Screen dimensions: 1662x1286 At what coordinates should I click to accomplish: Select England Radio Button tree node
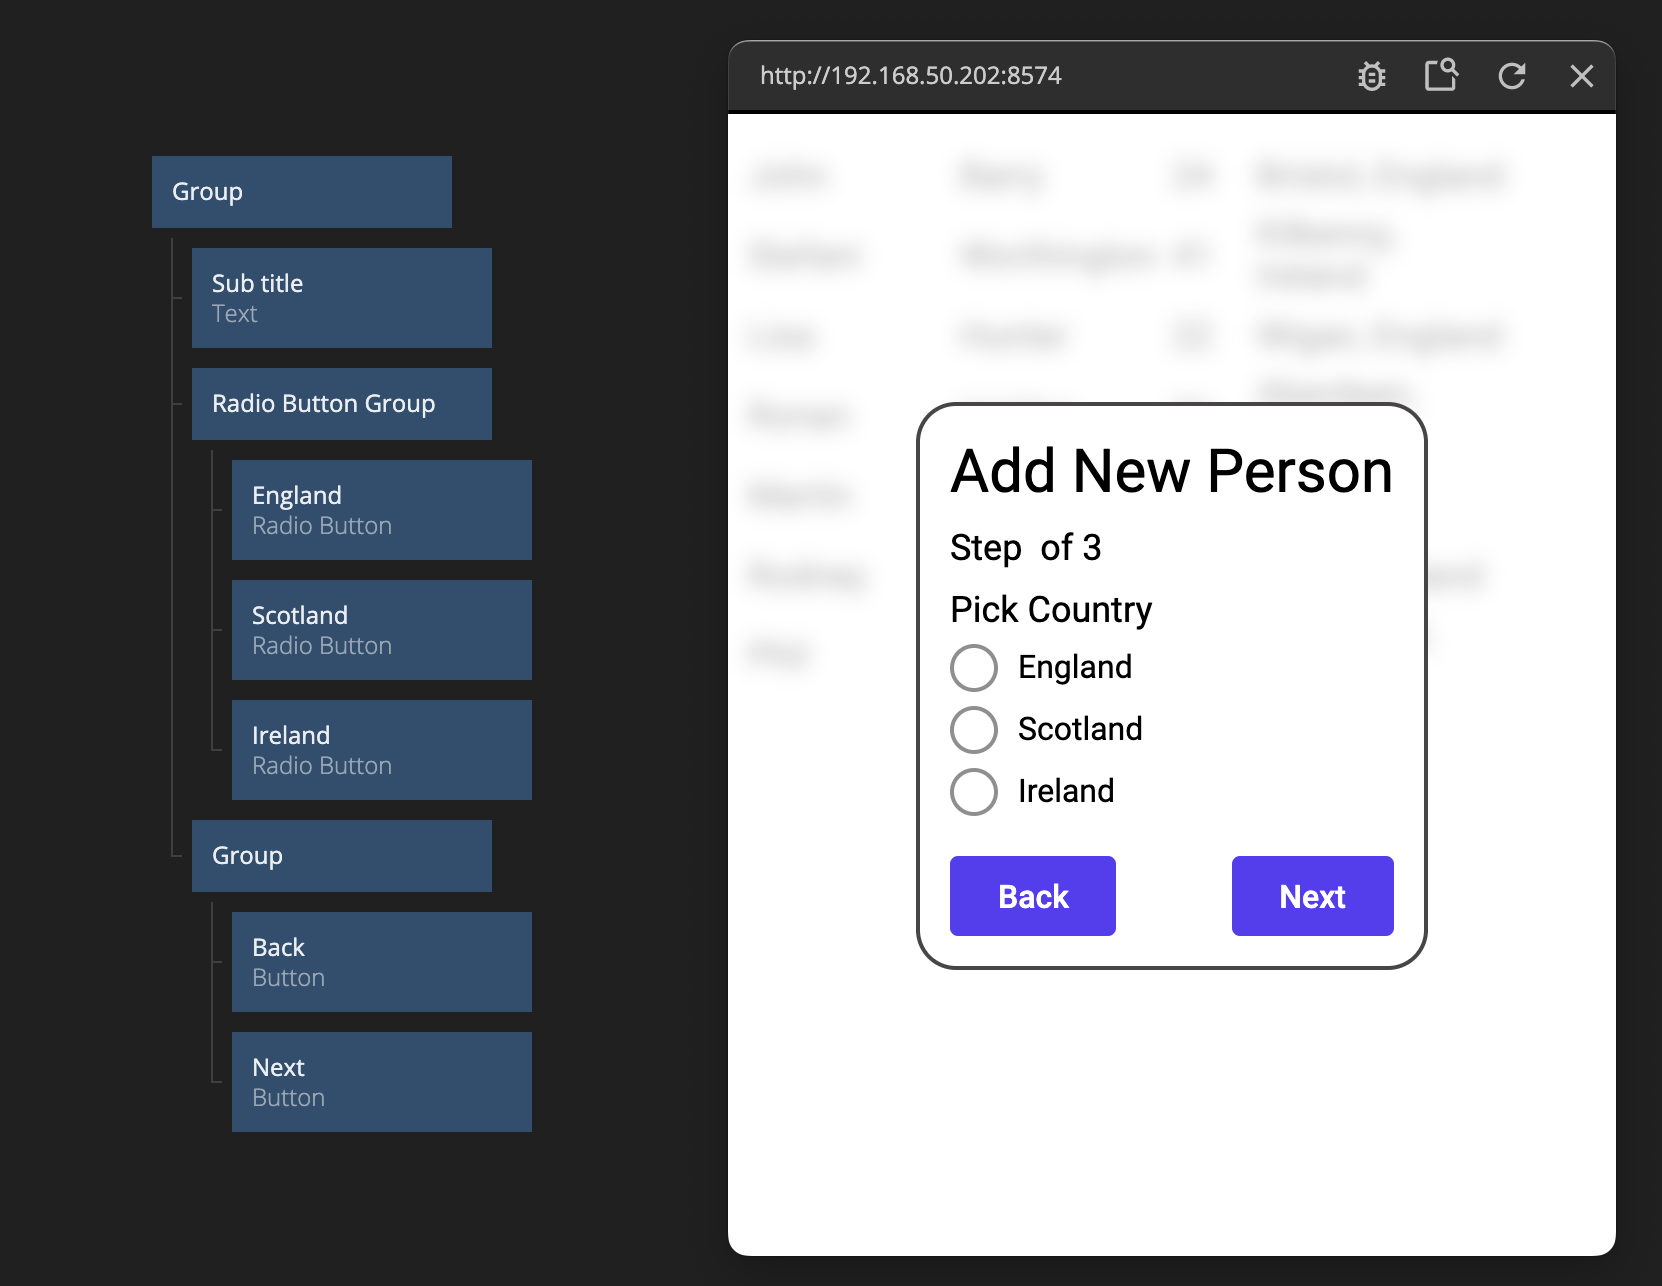(381, 510)
